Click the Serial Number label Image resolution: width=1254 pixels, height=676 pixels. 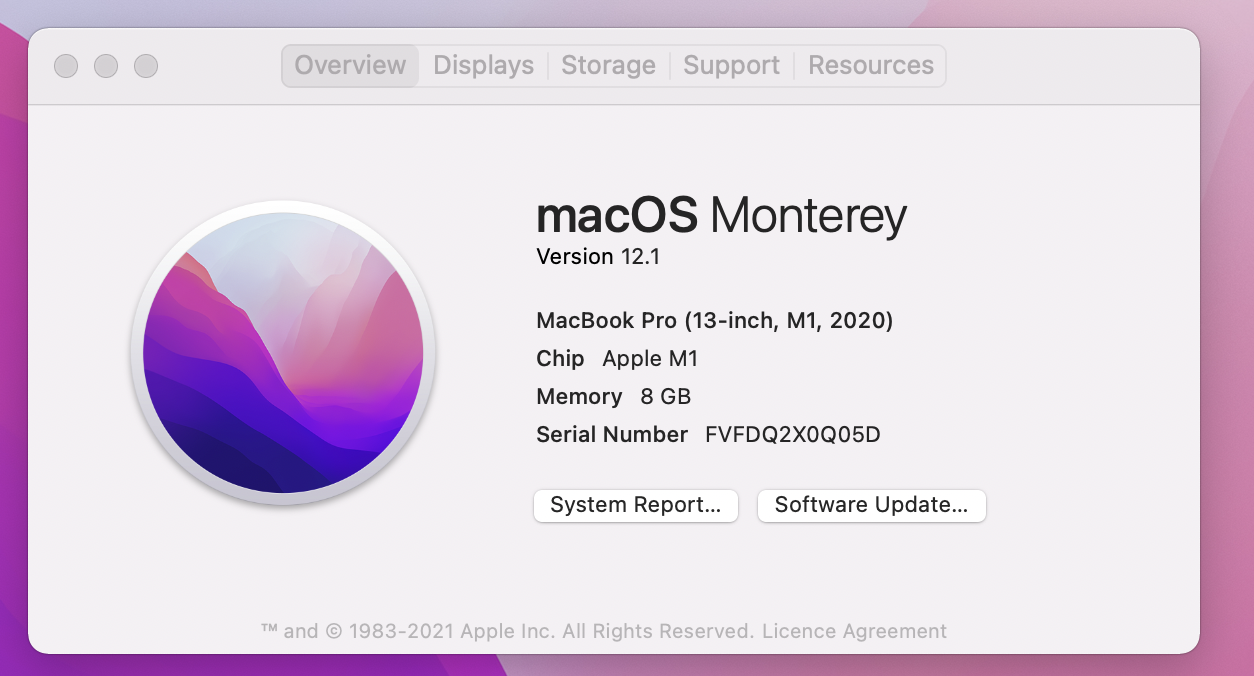612,434
